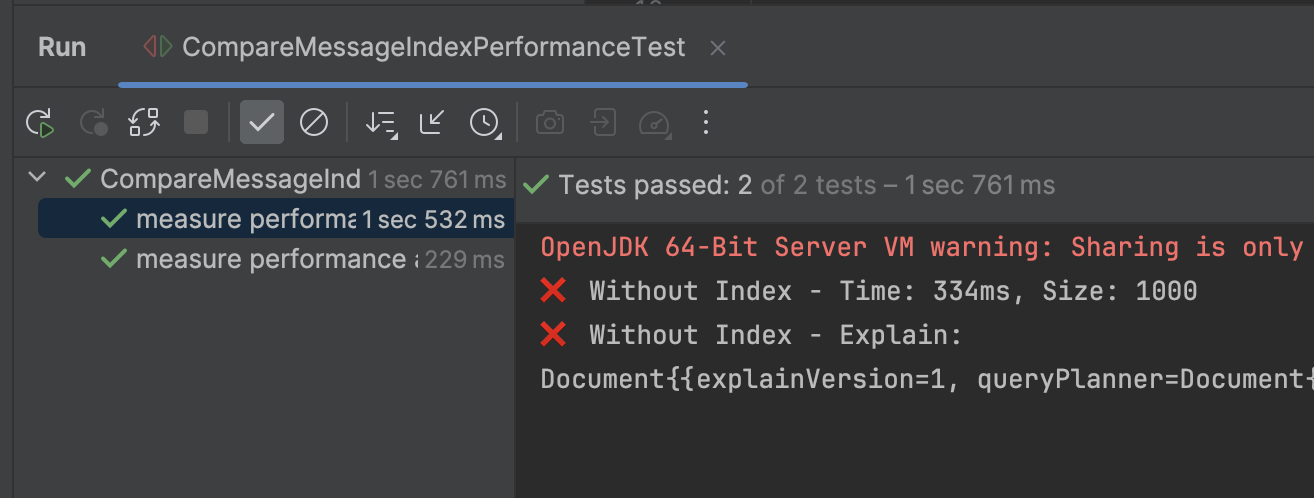Click the green check beside CompareMessageInd node

click(77, 180)
